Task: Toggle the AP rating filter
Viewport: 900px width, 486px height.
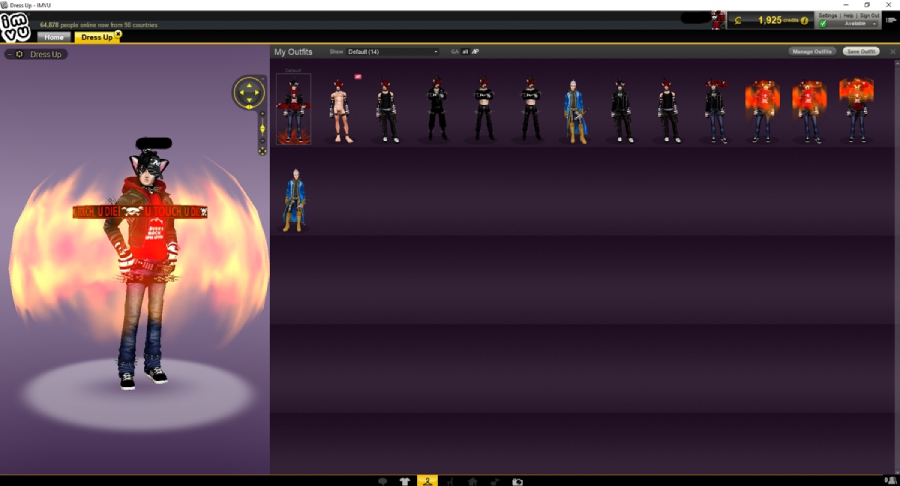Action: click(475, 52)
